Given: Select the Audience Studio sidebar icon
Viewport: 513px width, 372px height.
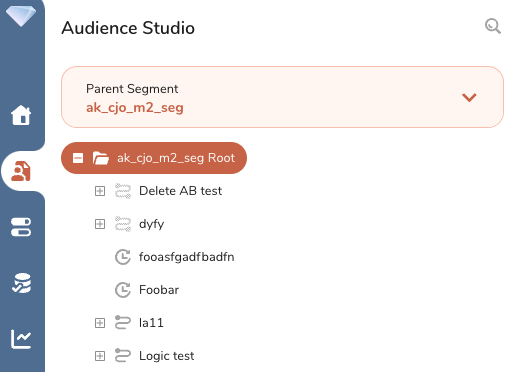Looking at the screenshot, I should click(21, 171).
